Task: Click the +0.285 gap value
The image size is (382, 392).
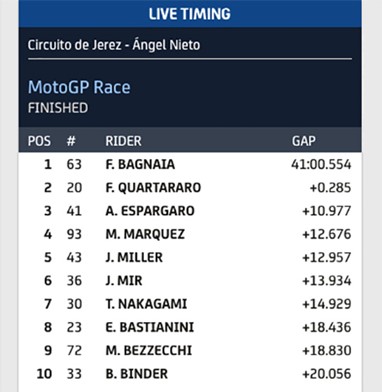Action: 330,187
